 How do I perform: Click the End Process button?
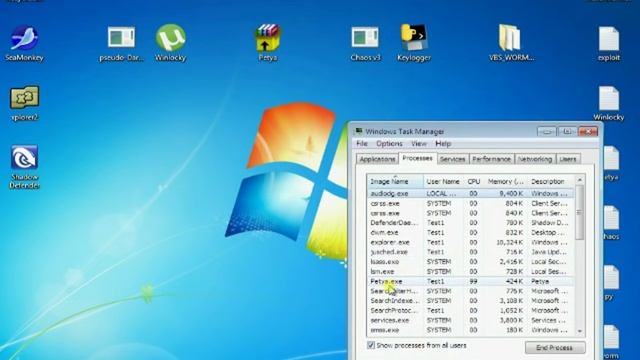pos(554,348)
